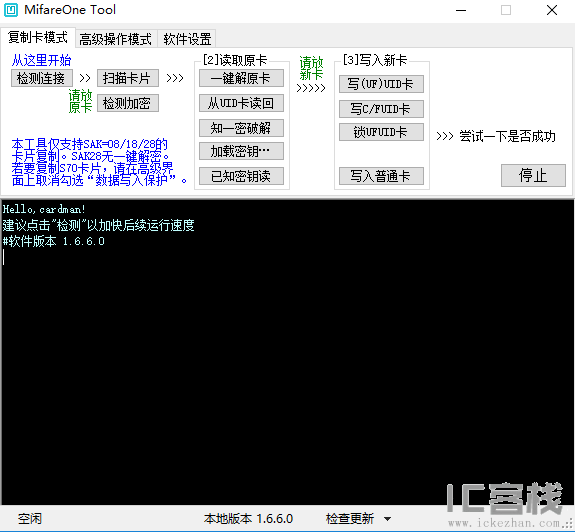
Task: Click the 检测连接 button
Action: coord(41,78)
